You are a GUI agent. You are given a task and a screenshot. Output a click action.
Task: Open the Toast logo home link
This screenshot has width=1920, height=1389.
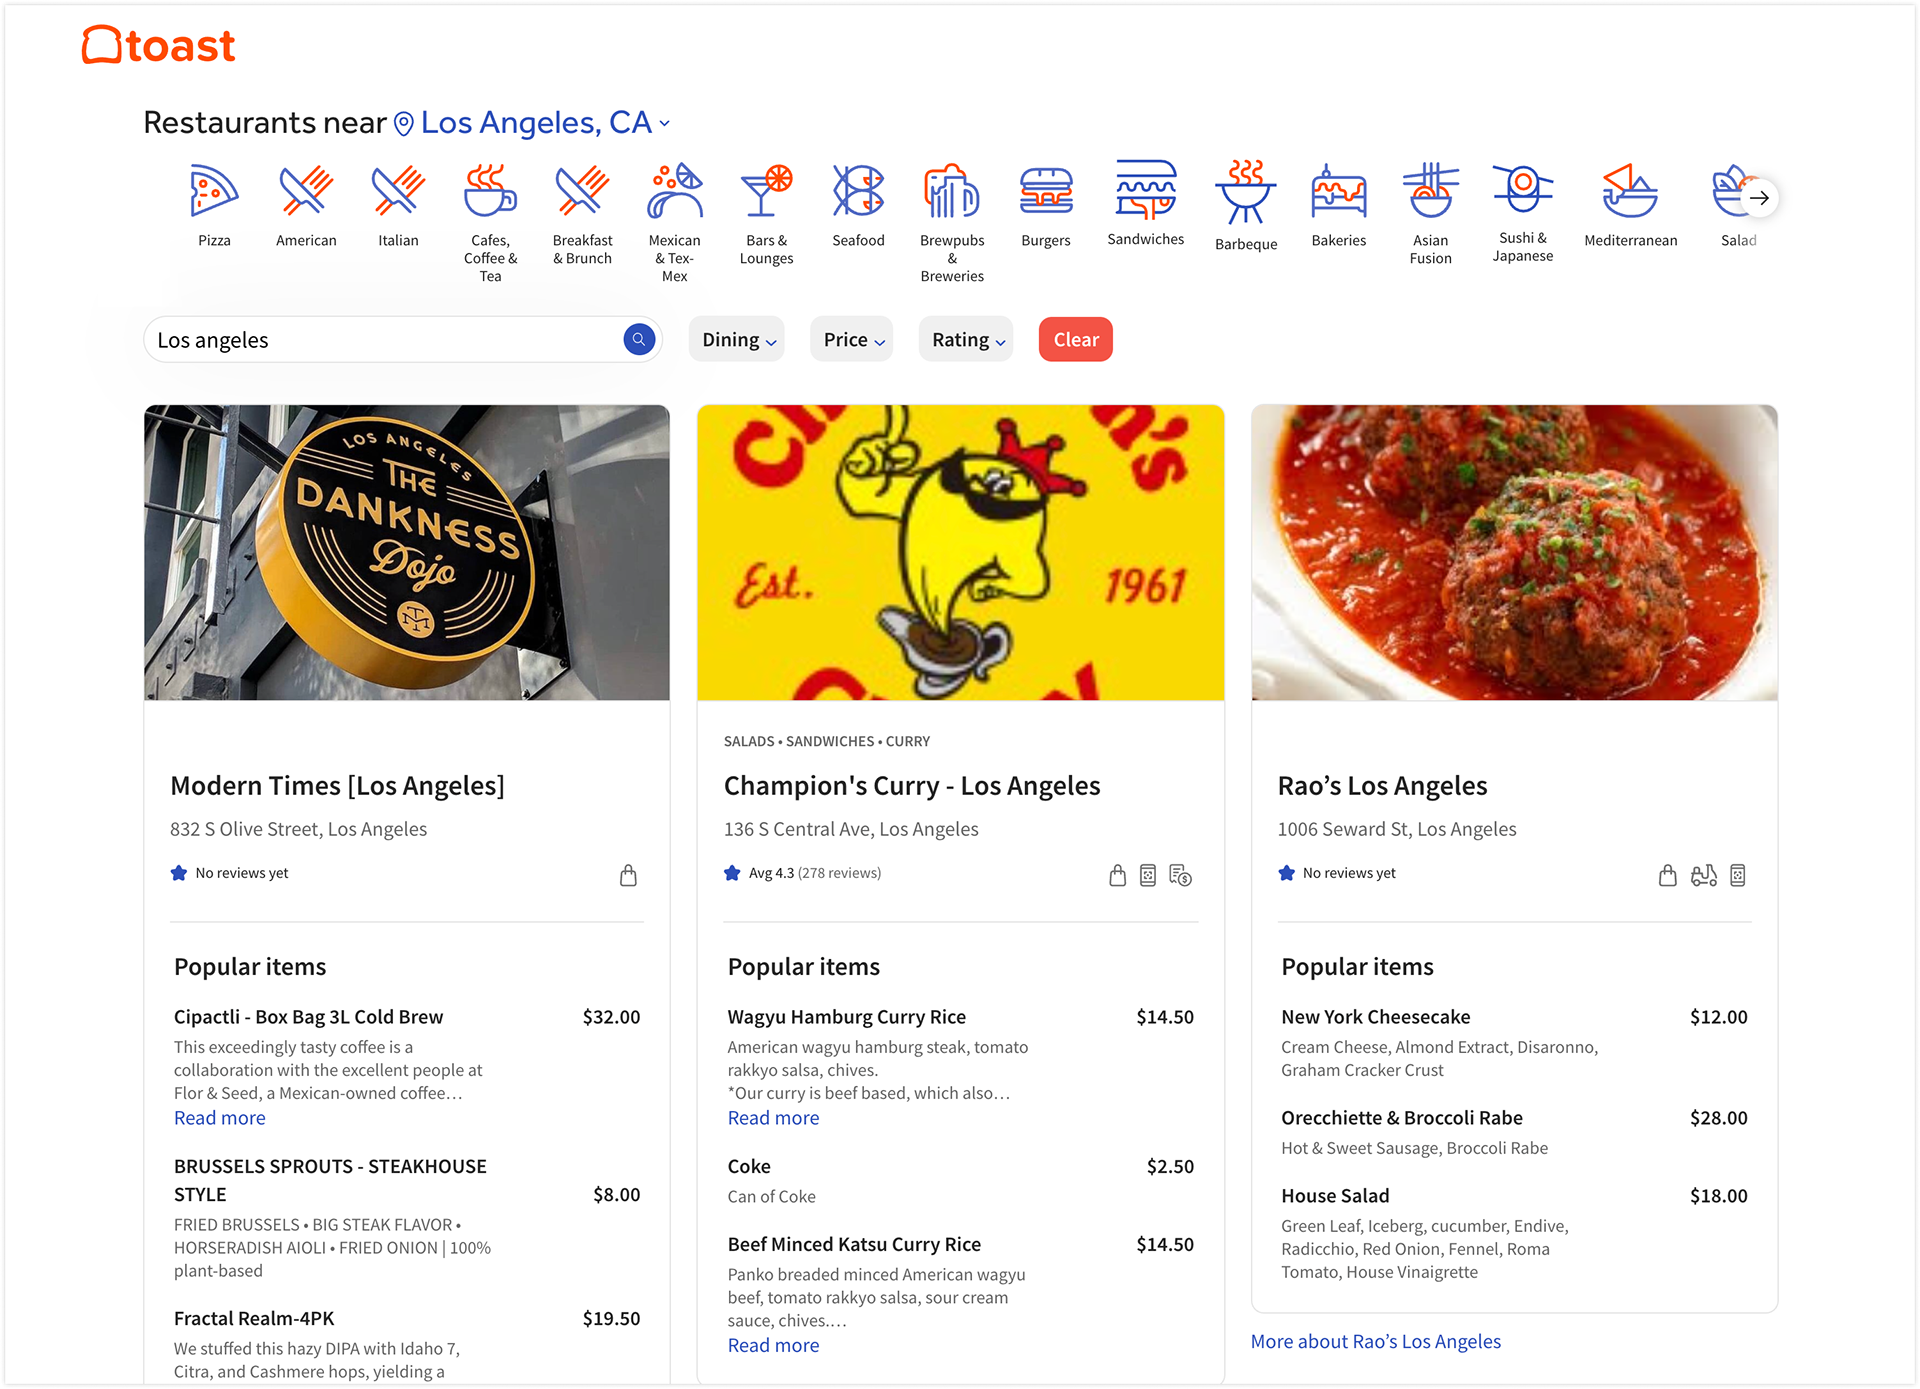coord(158,45)
